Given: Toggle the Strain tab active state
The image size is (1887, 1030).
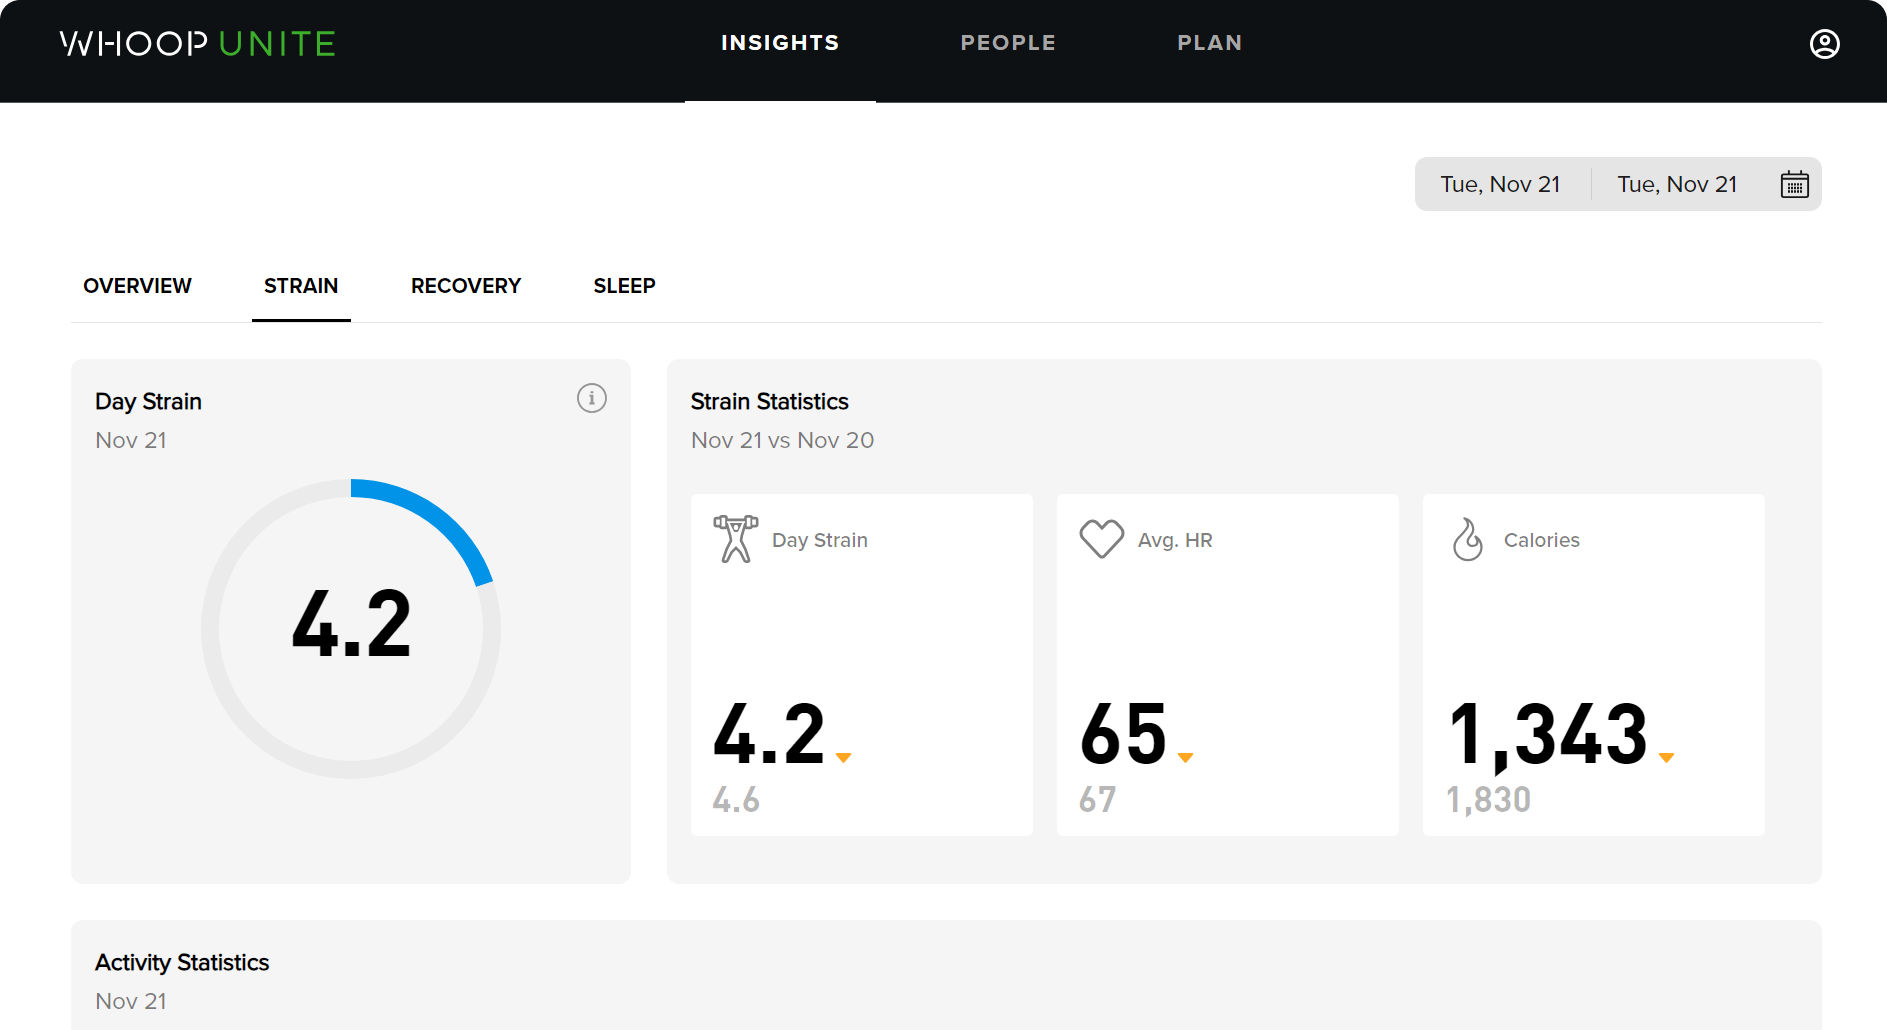Looking at the screenshot, I should [301, 286].
